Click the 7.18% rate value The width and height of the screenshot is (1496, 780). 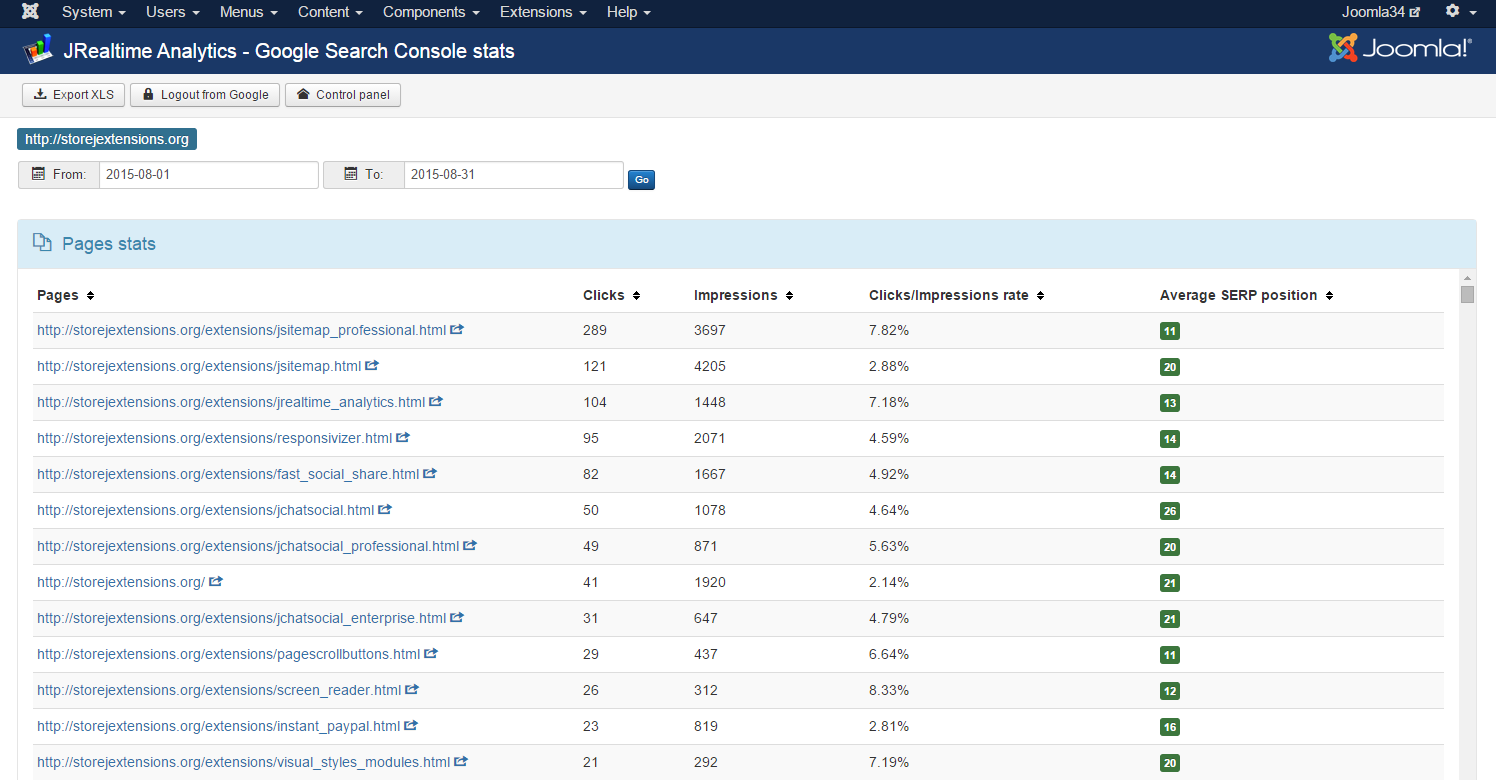pos(889,402)
